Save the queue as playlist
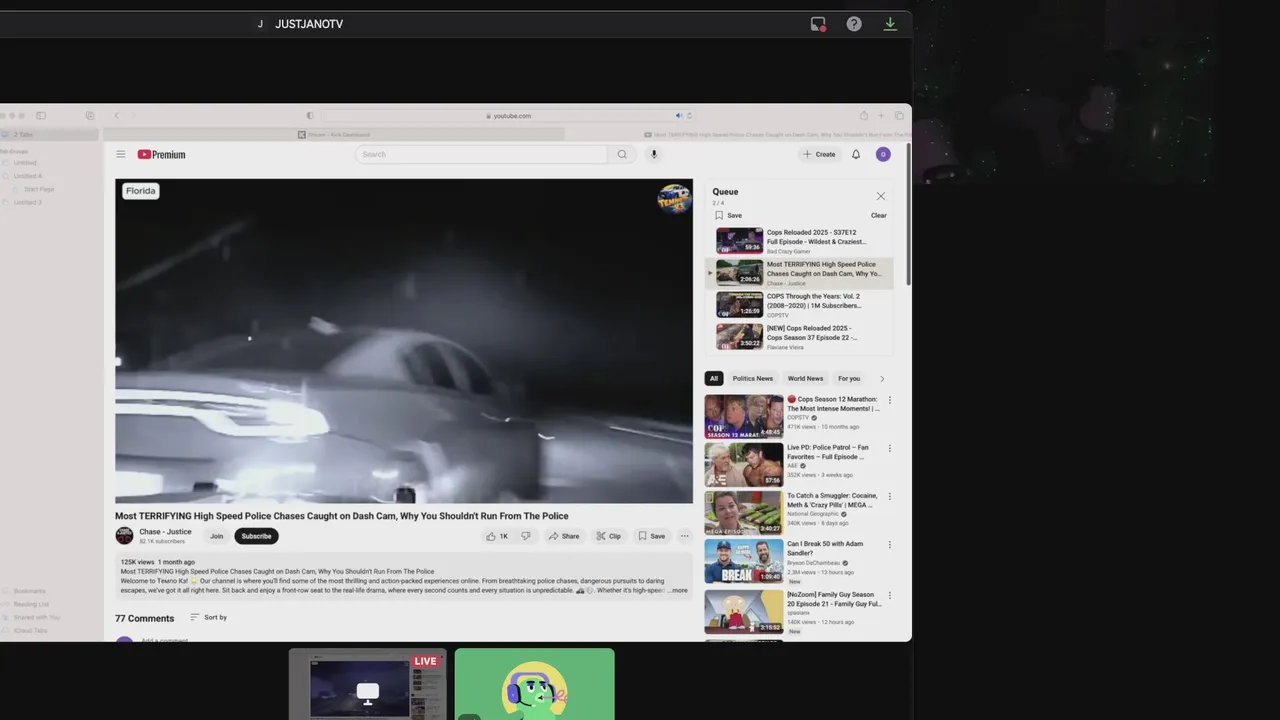The height and width of the screenshot is (720, 1280). pos(728,215)
